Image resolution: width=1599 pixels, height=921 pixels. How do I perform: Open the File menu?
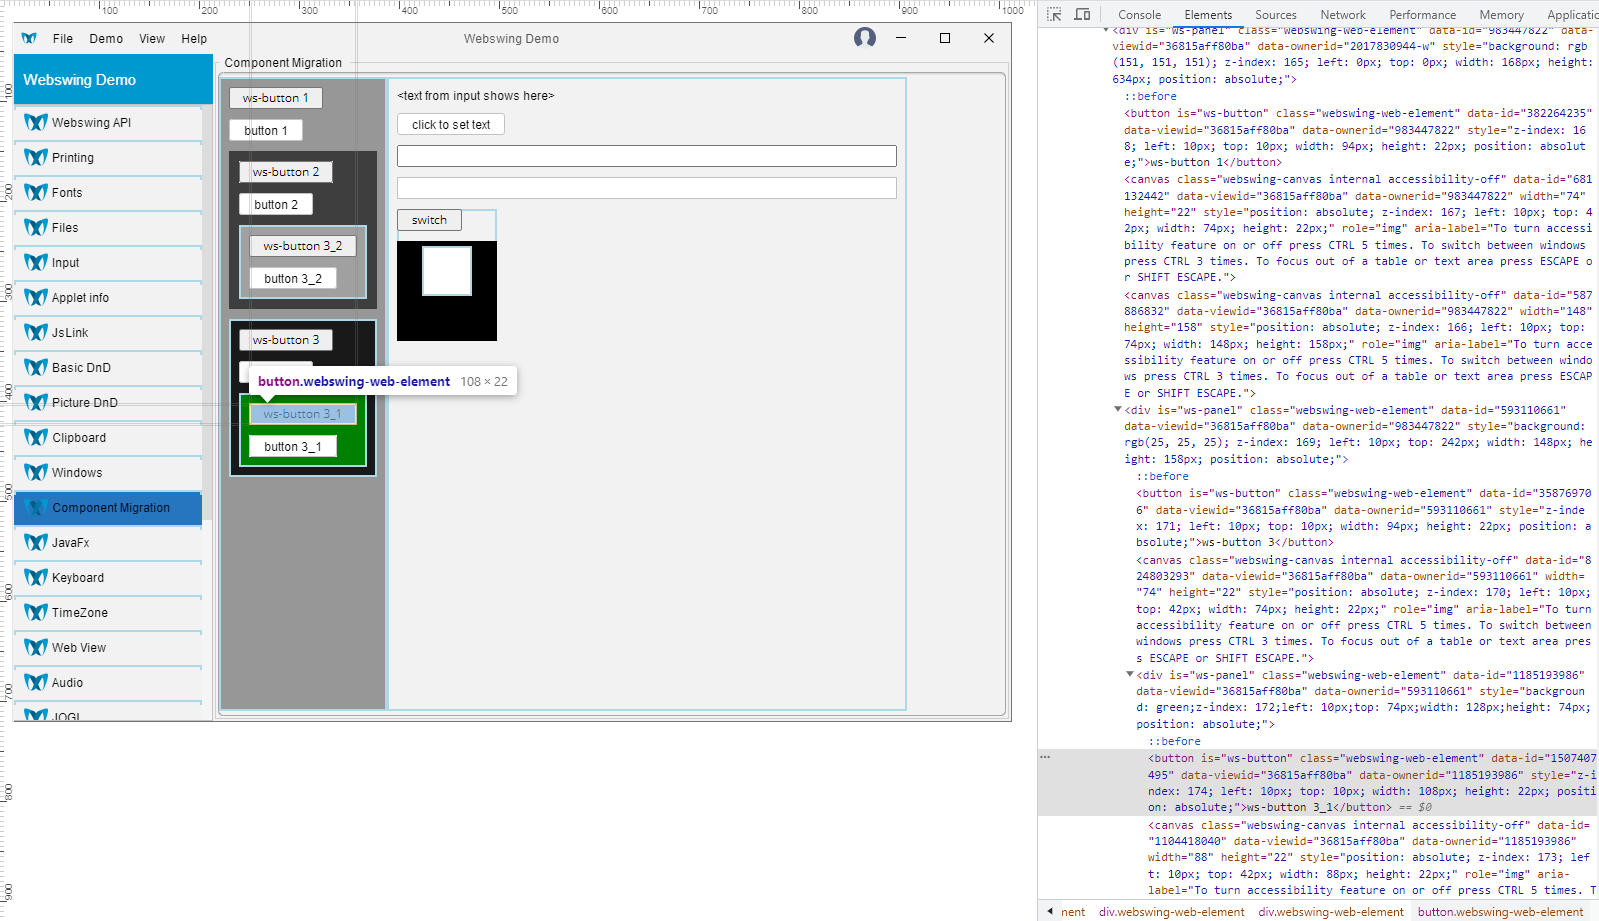(x=63, y=39)
